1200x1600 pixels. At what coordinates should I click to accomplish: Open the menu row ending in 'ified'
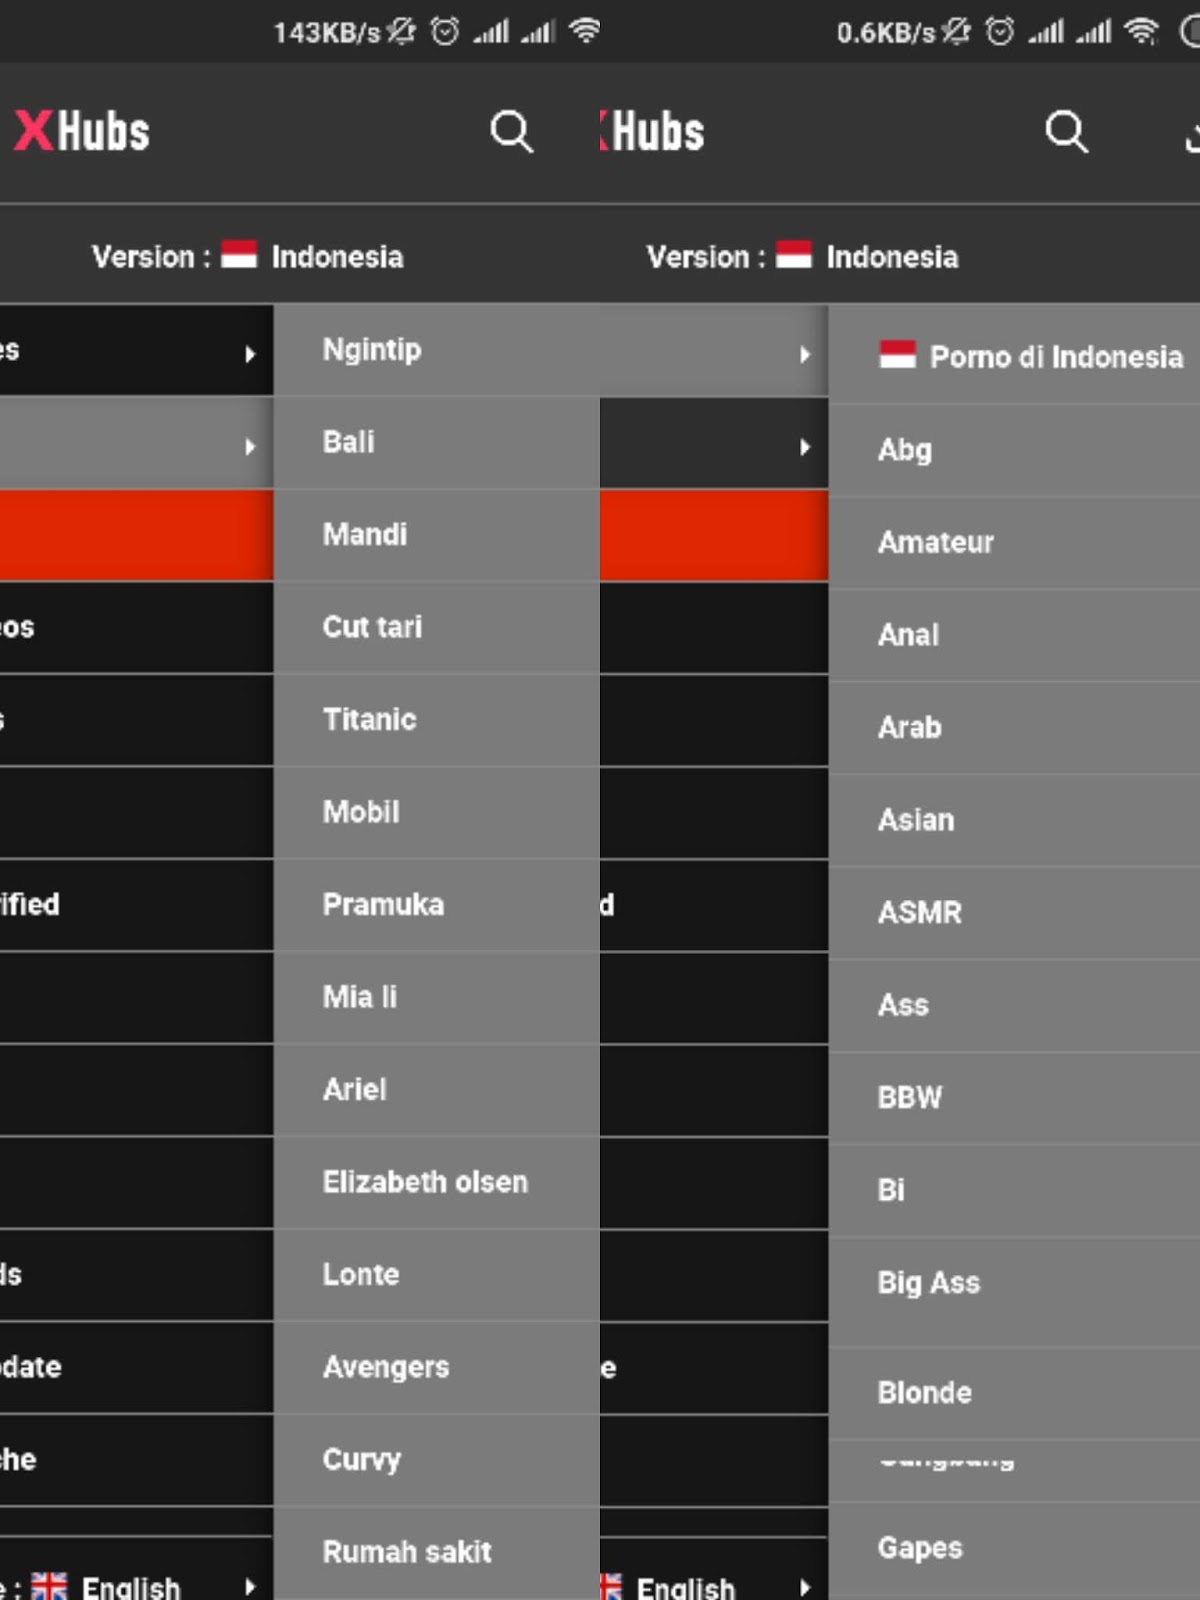click(136, 905)
